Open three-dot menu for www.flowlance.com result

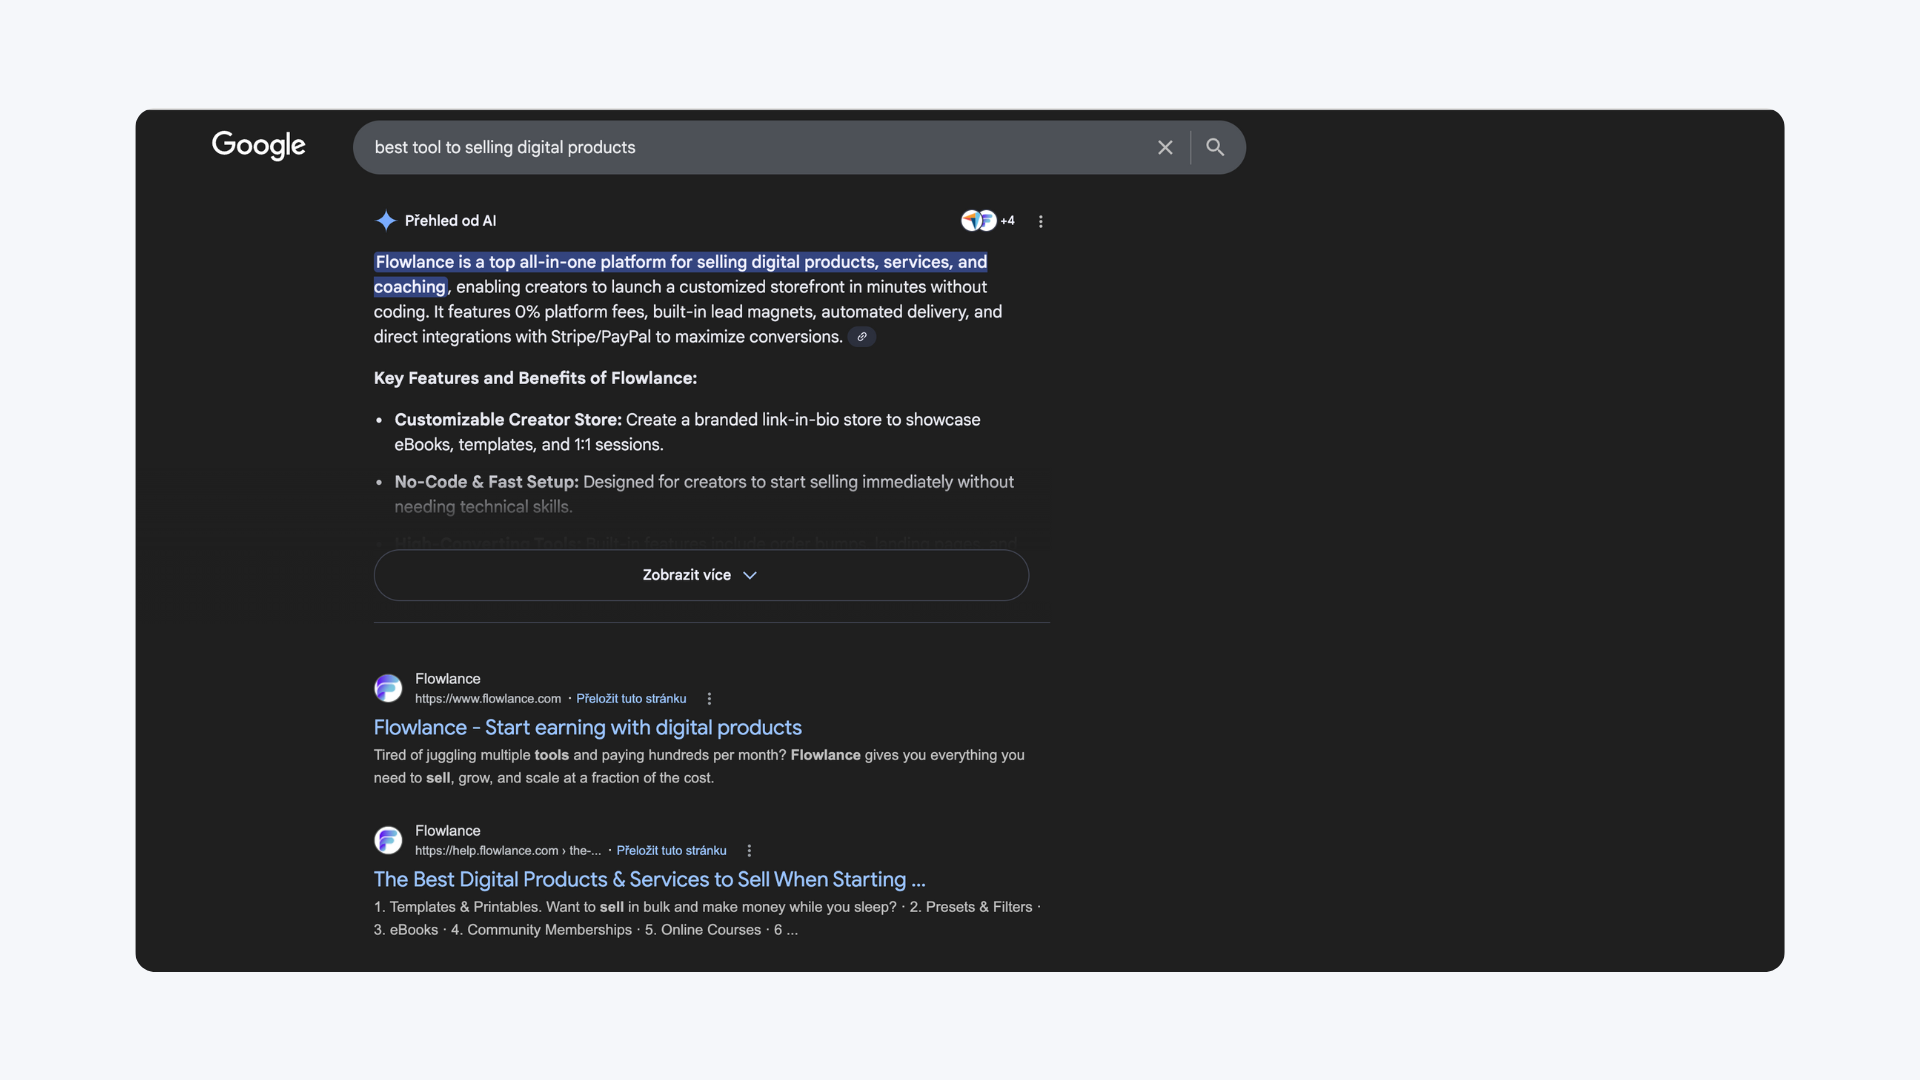pos(709,699)
